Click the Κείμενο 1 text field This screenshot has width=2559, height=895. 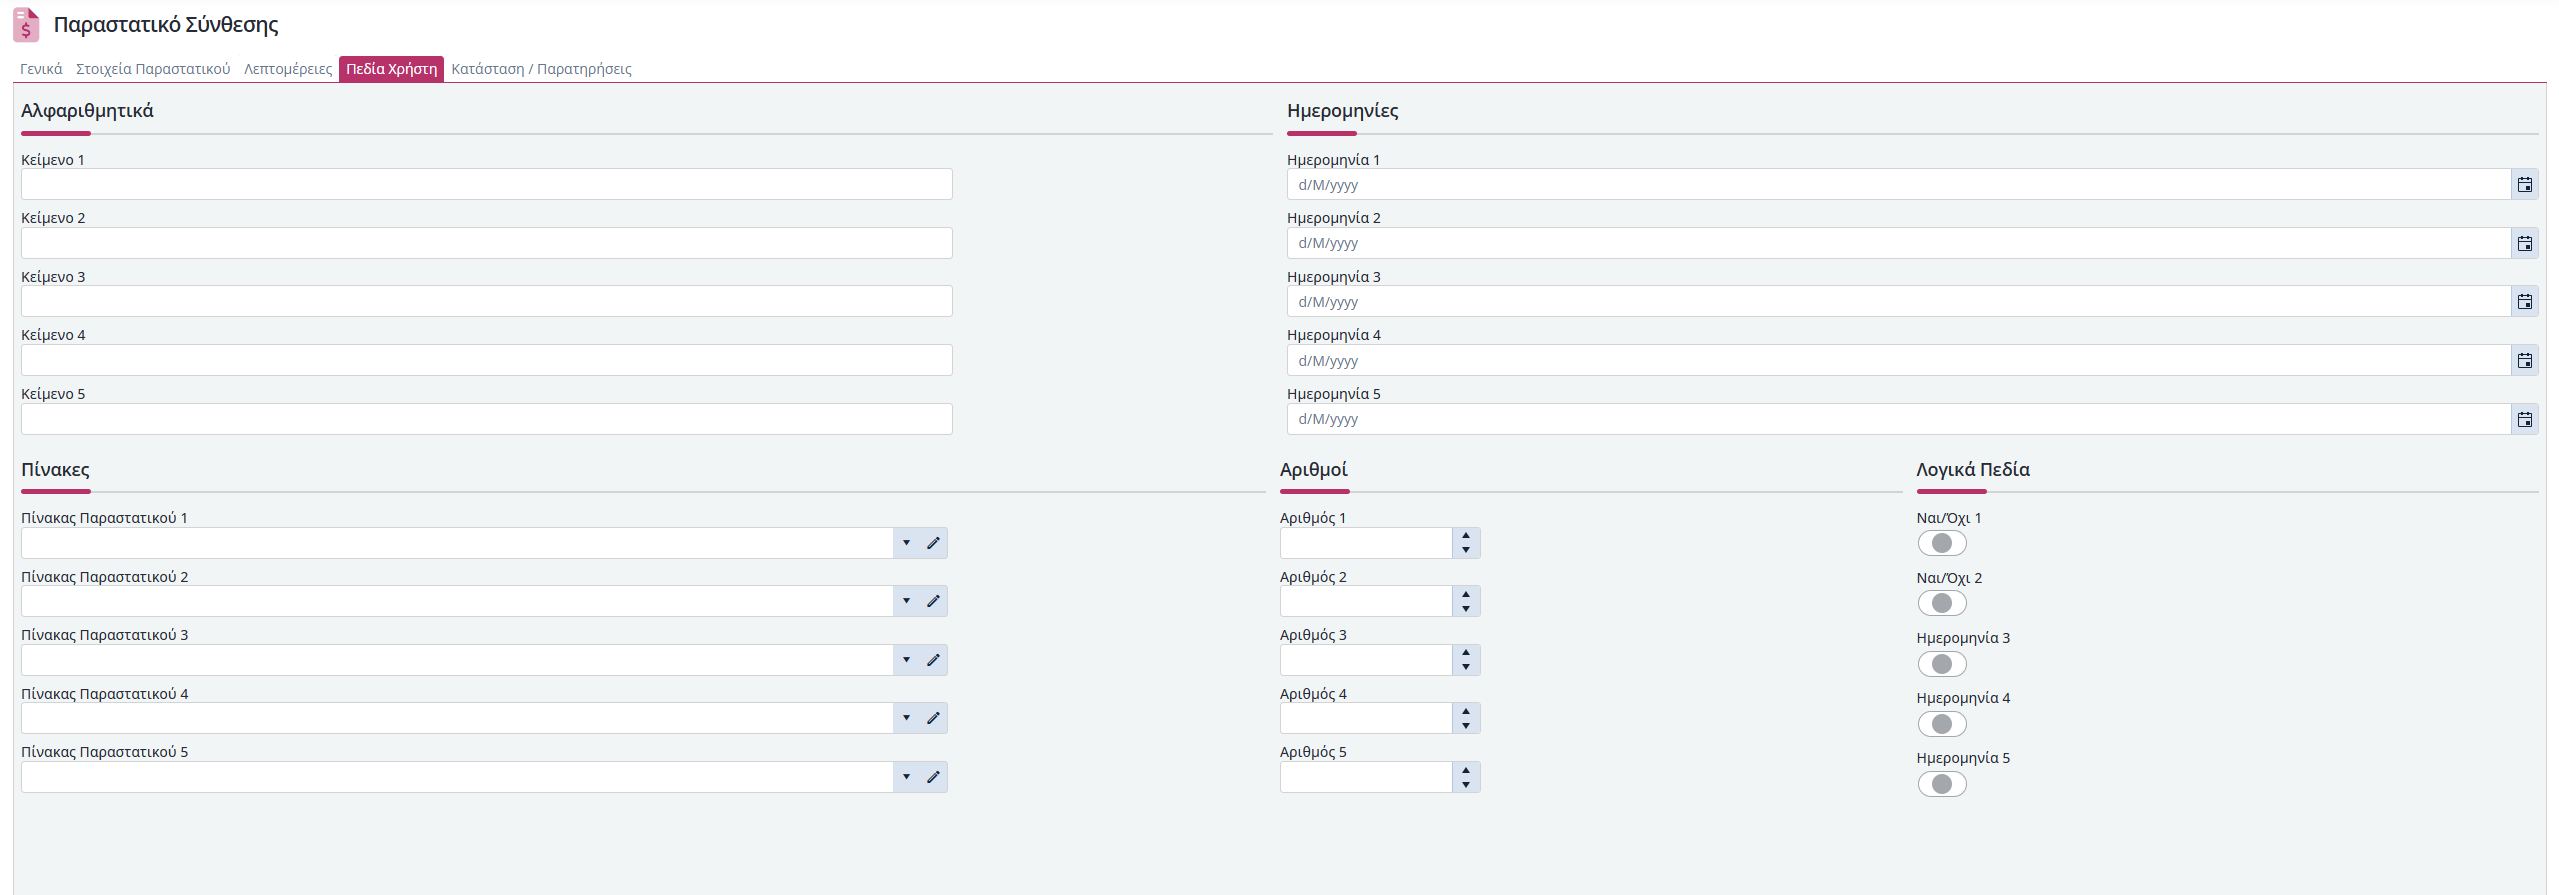click(x=486, y=185)
